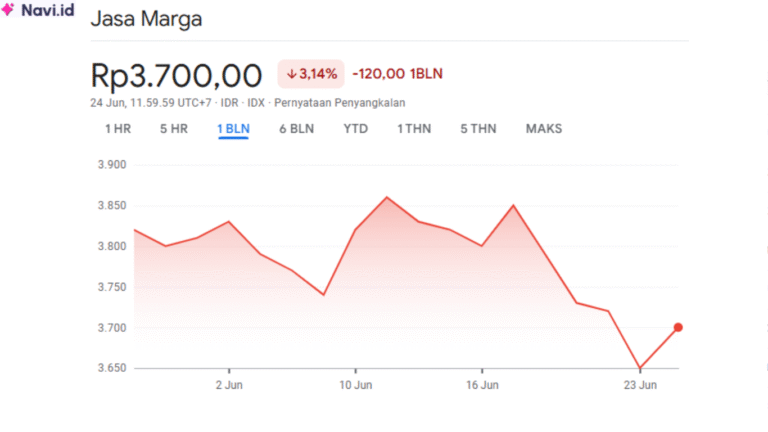Screen dimensions: 768x432
Task: Click the -120,00 1BLN change text
Action: point(398,74)
